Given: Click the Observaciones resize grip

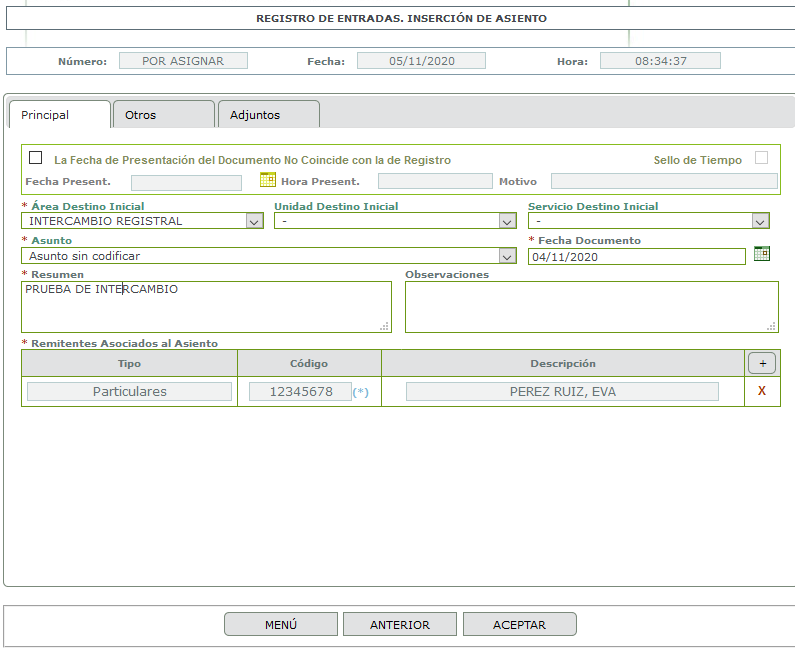Looking at the screenshot, I should click(x=771, y=327).
